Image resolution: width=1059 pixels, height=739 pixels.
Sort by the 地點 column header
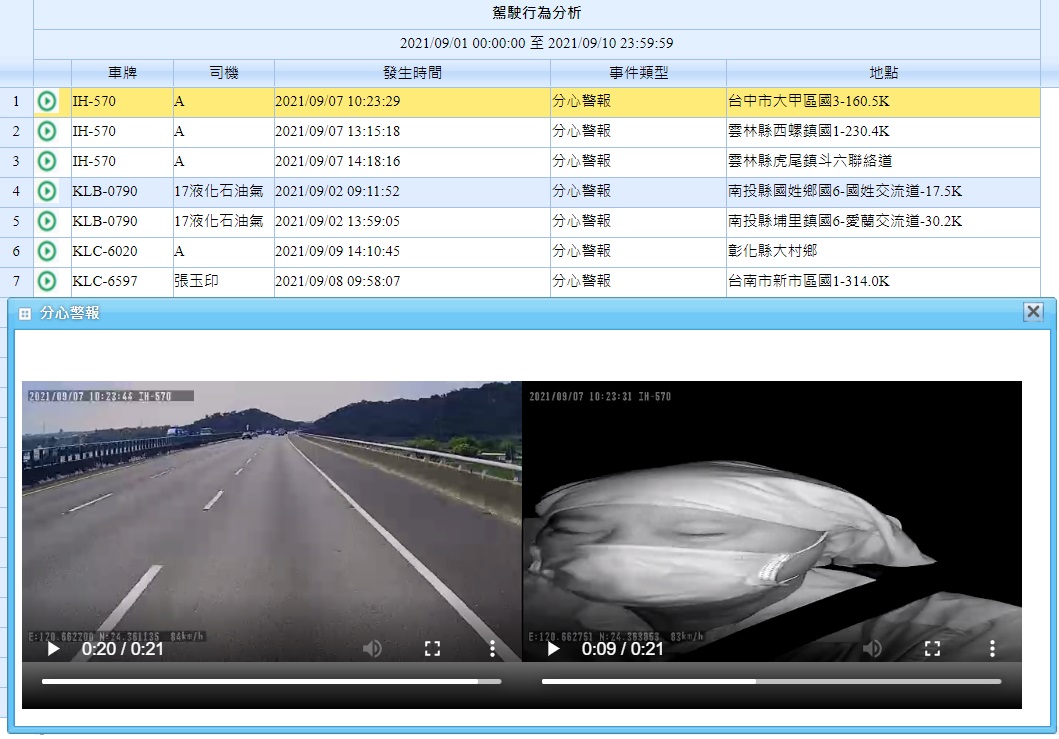click(883, 73)
